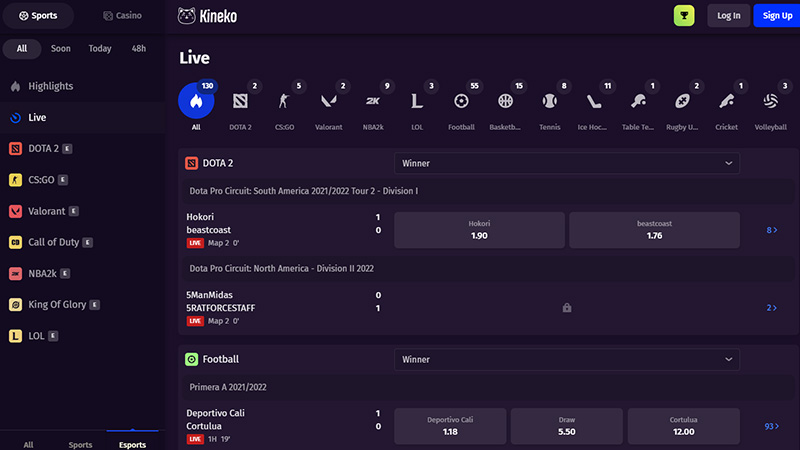Click the lock icon on 5ManMidas match

[x=567, y=308]
